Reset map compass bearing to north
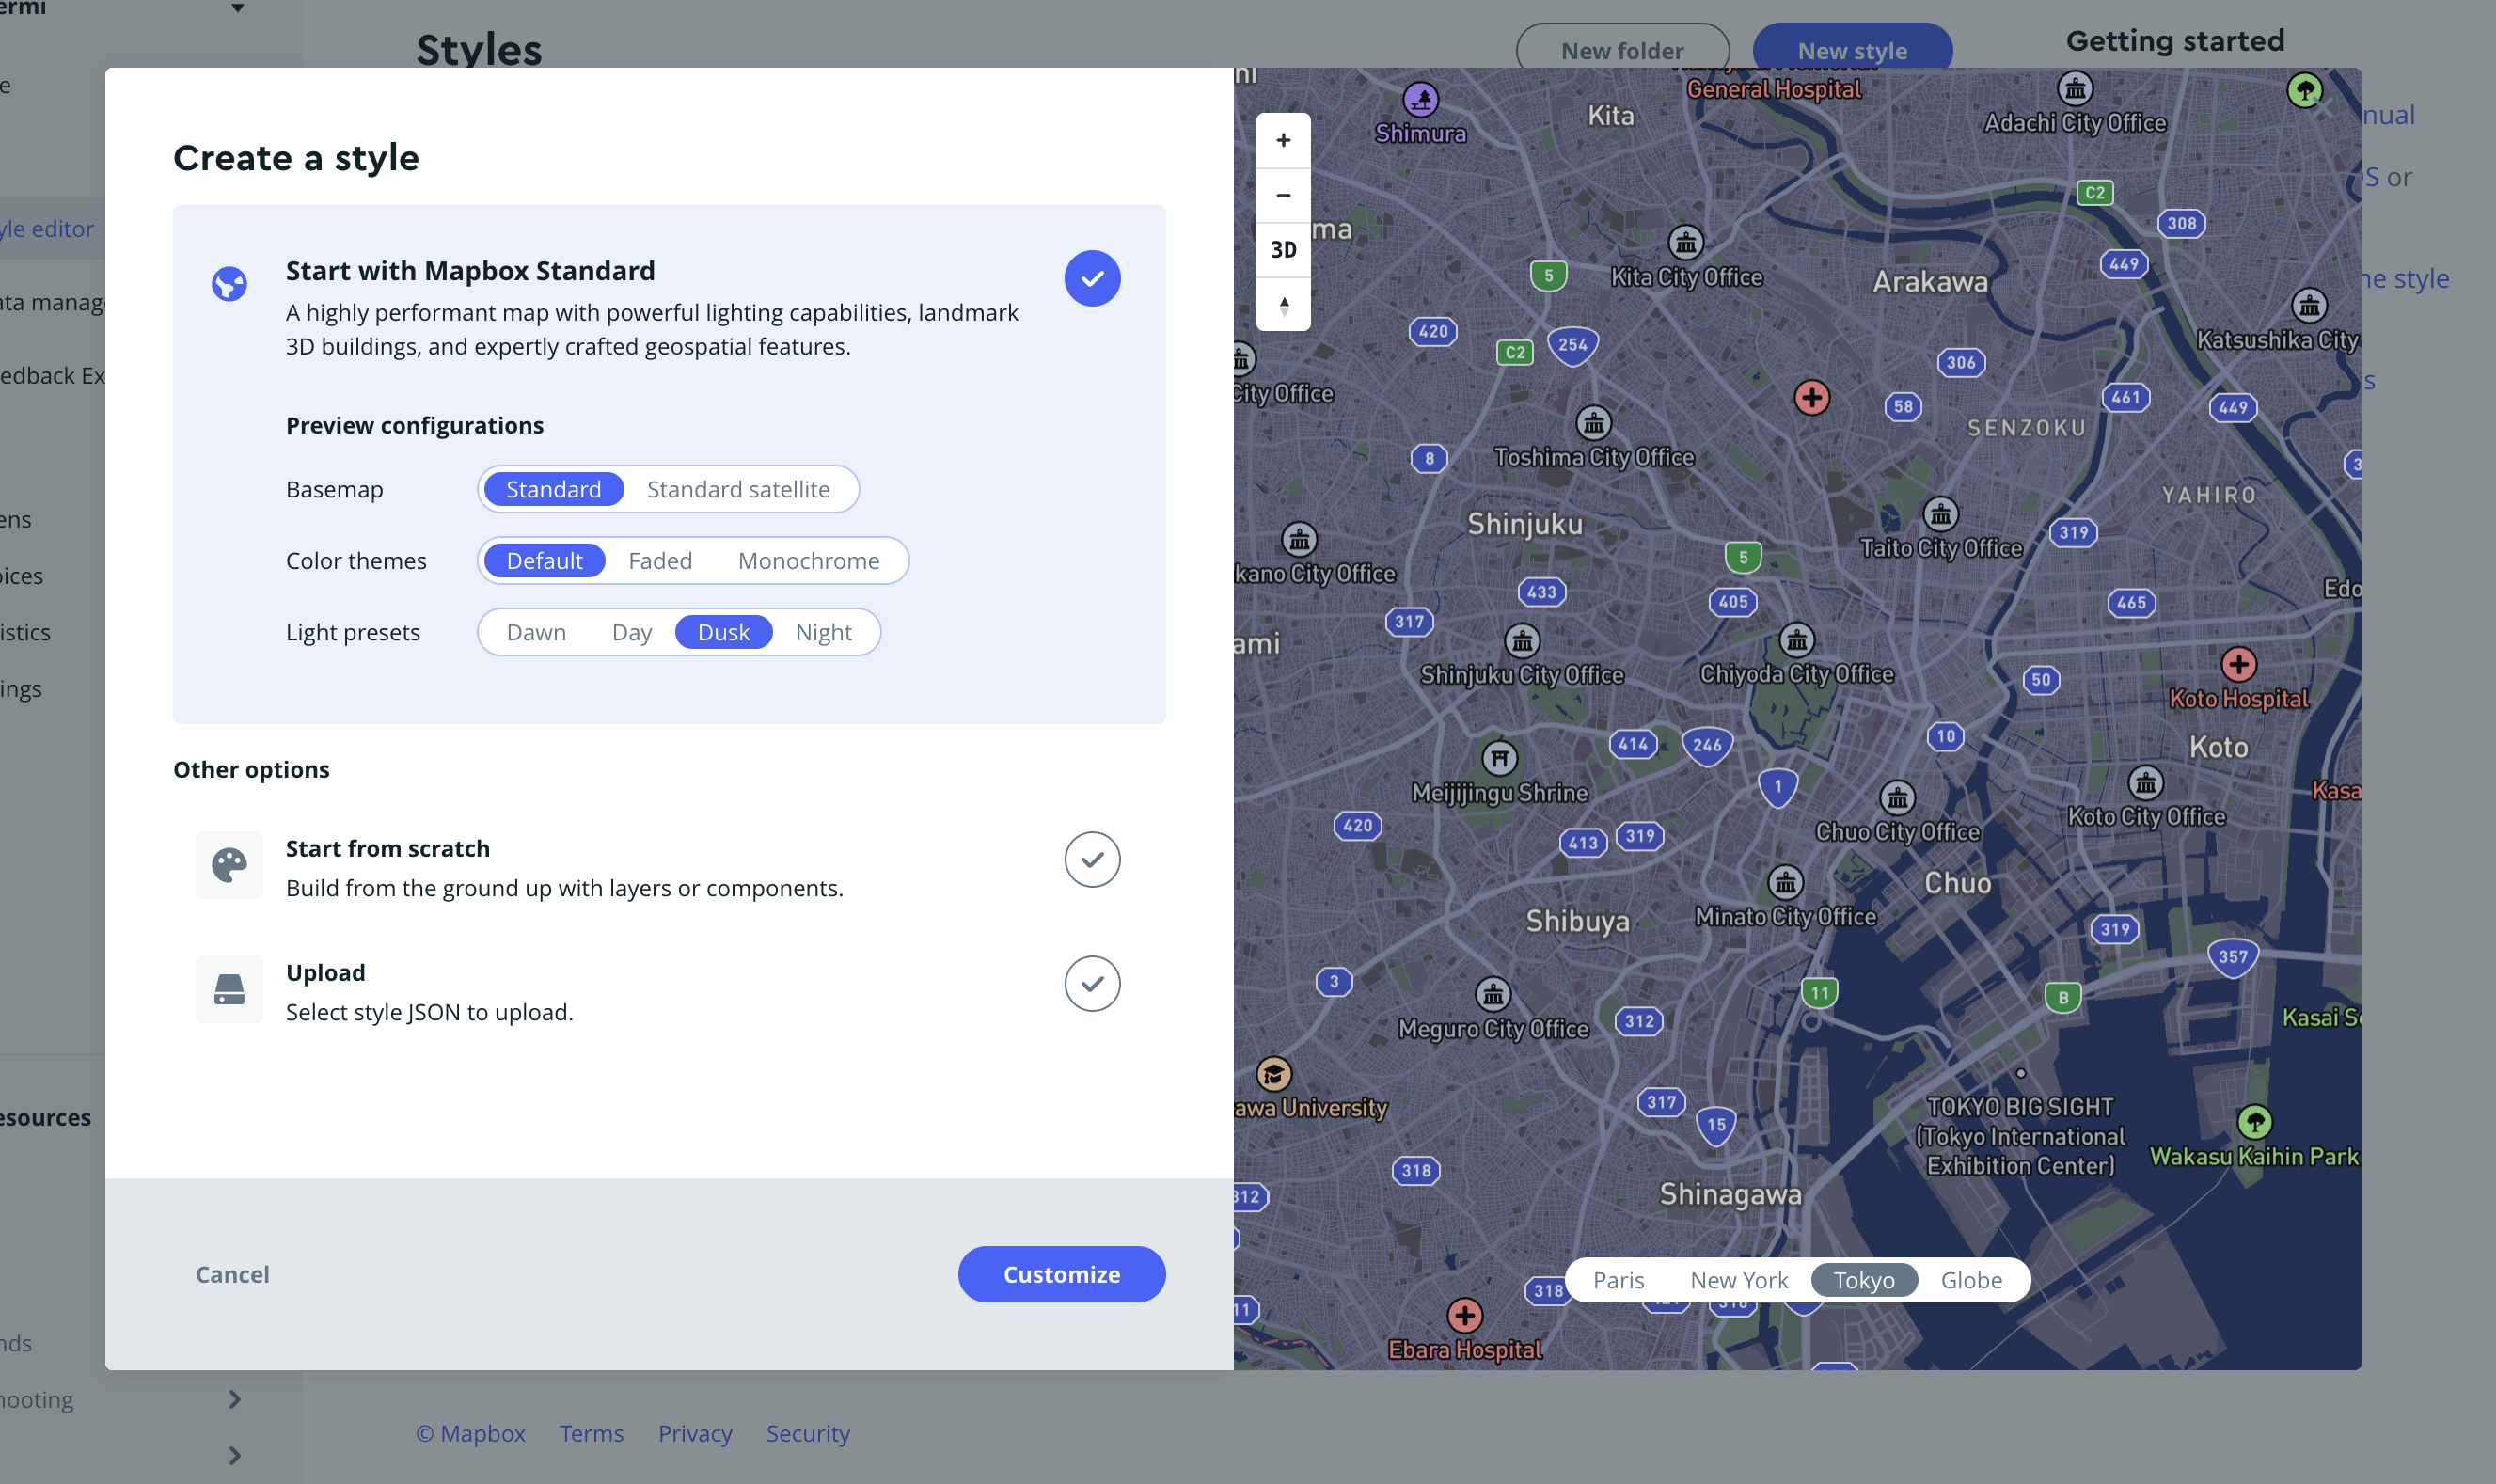Image resolution: width=2496 pixels, height=1484 pixels. tap(1283, 305)
